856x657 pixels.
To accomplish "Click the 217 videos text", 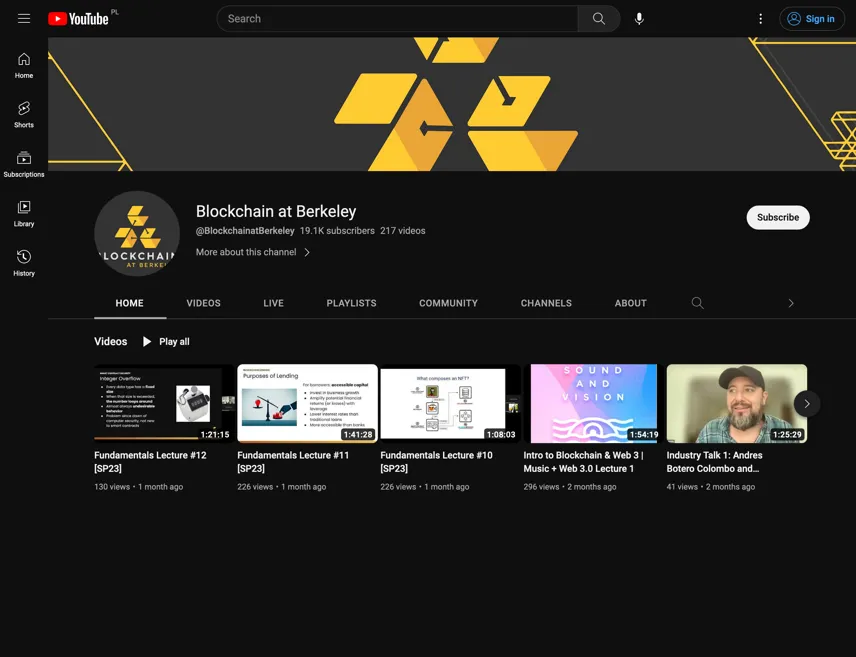I will point(403,230).
